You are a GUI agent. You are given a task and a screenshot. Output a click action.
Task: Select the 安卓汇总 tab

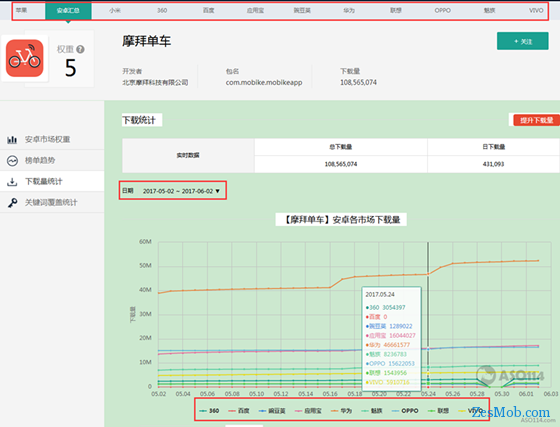(x=68, y=11)
